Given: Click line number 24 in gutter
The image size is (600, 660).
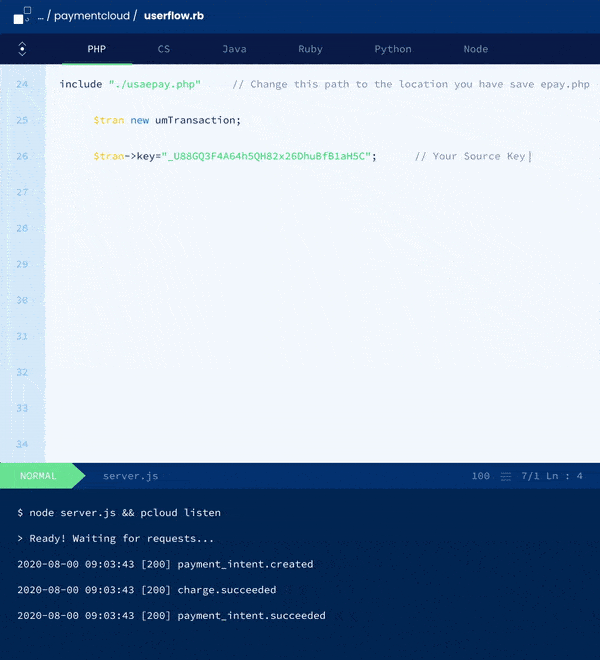Looking at the screenshot, I should (x=22, y=84).
